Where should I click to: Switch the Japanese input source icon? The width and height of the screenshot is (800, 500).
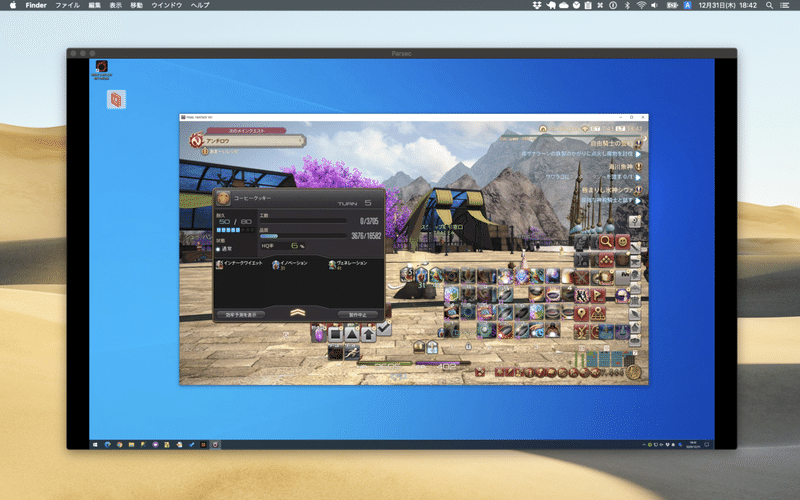(x=687, y=5)
